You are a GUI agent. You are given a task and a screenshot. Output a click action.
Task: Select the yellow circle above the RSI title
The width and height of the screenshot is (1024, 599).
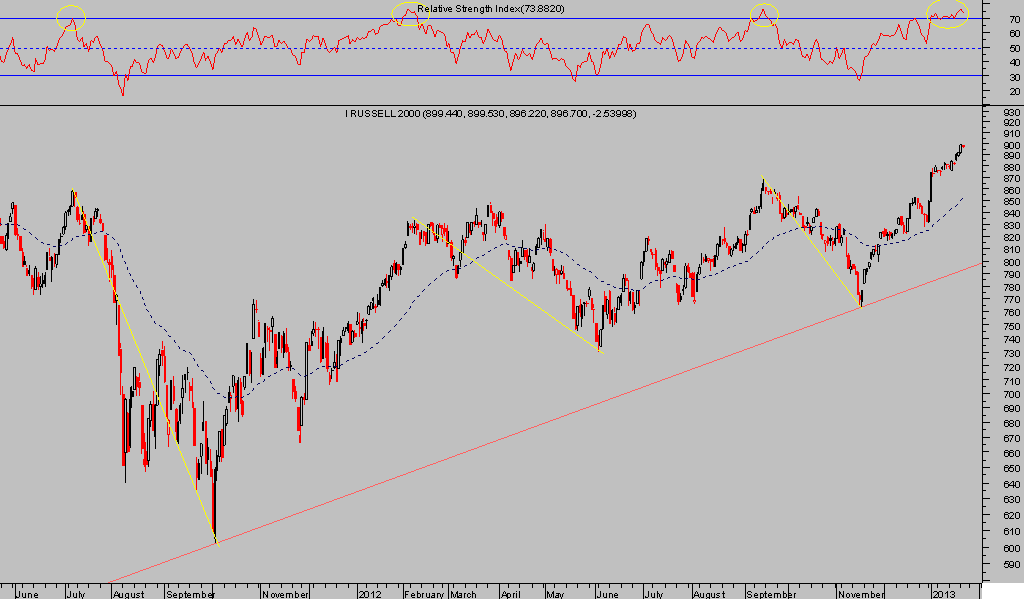[x=409, y=13]
